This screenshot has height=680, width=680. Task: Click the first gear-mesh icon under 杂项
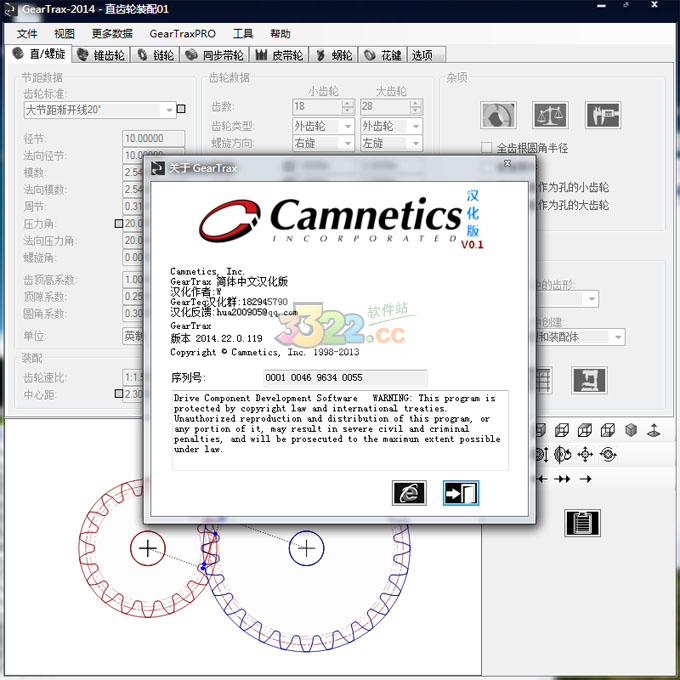(498, 115)
